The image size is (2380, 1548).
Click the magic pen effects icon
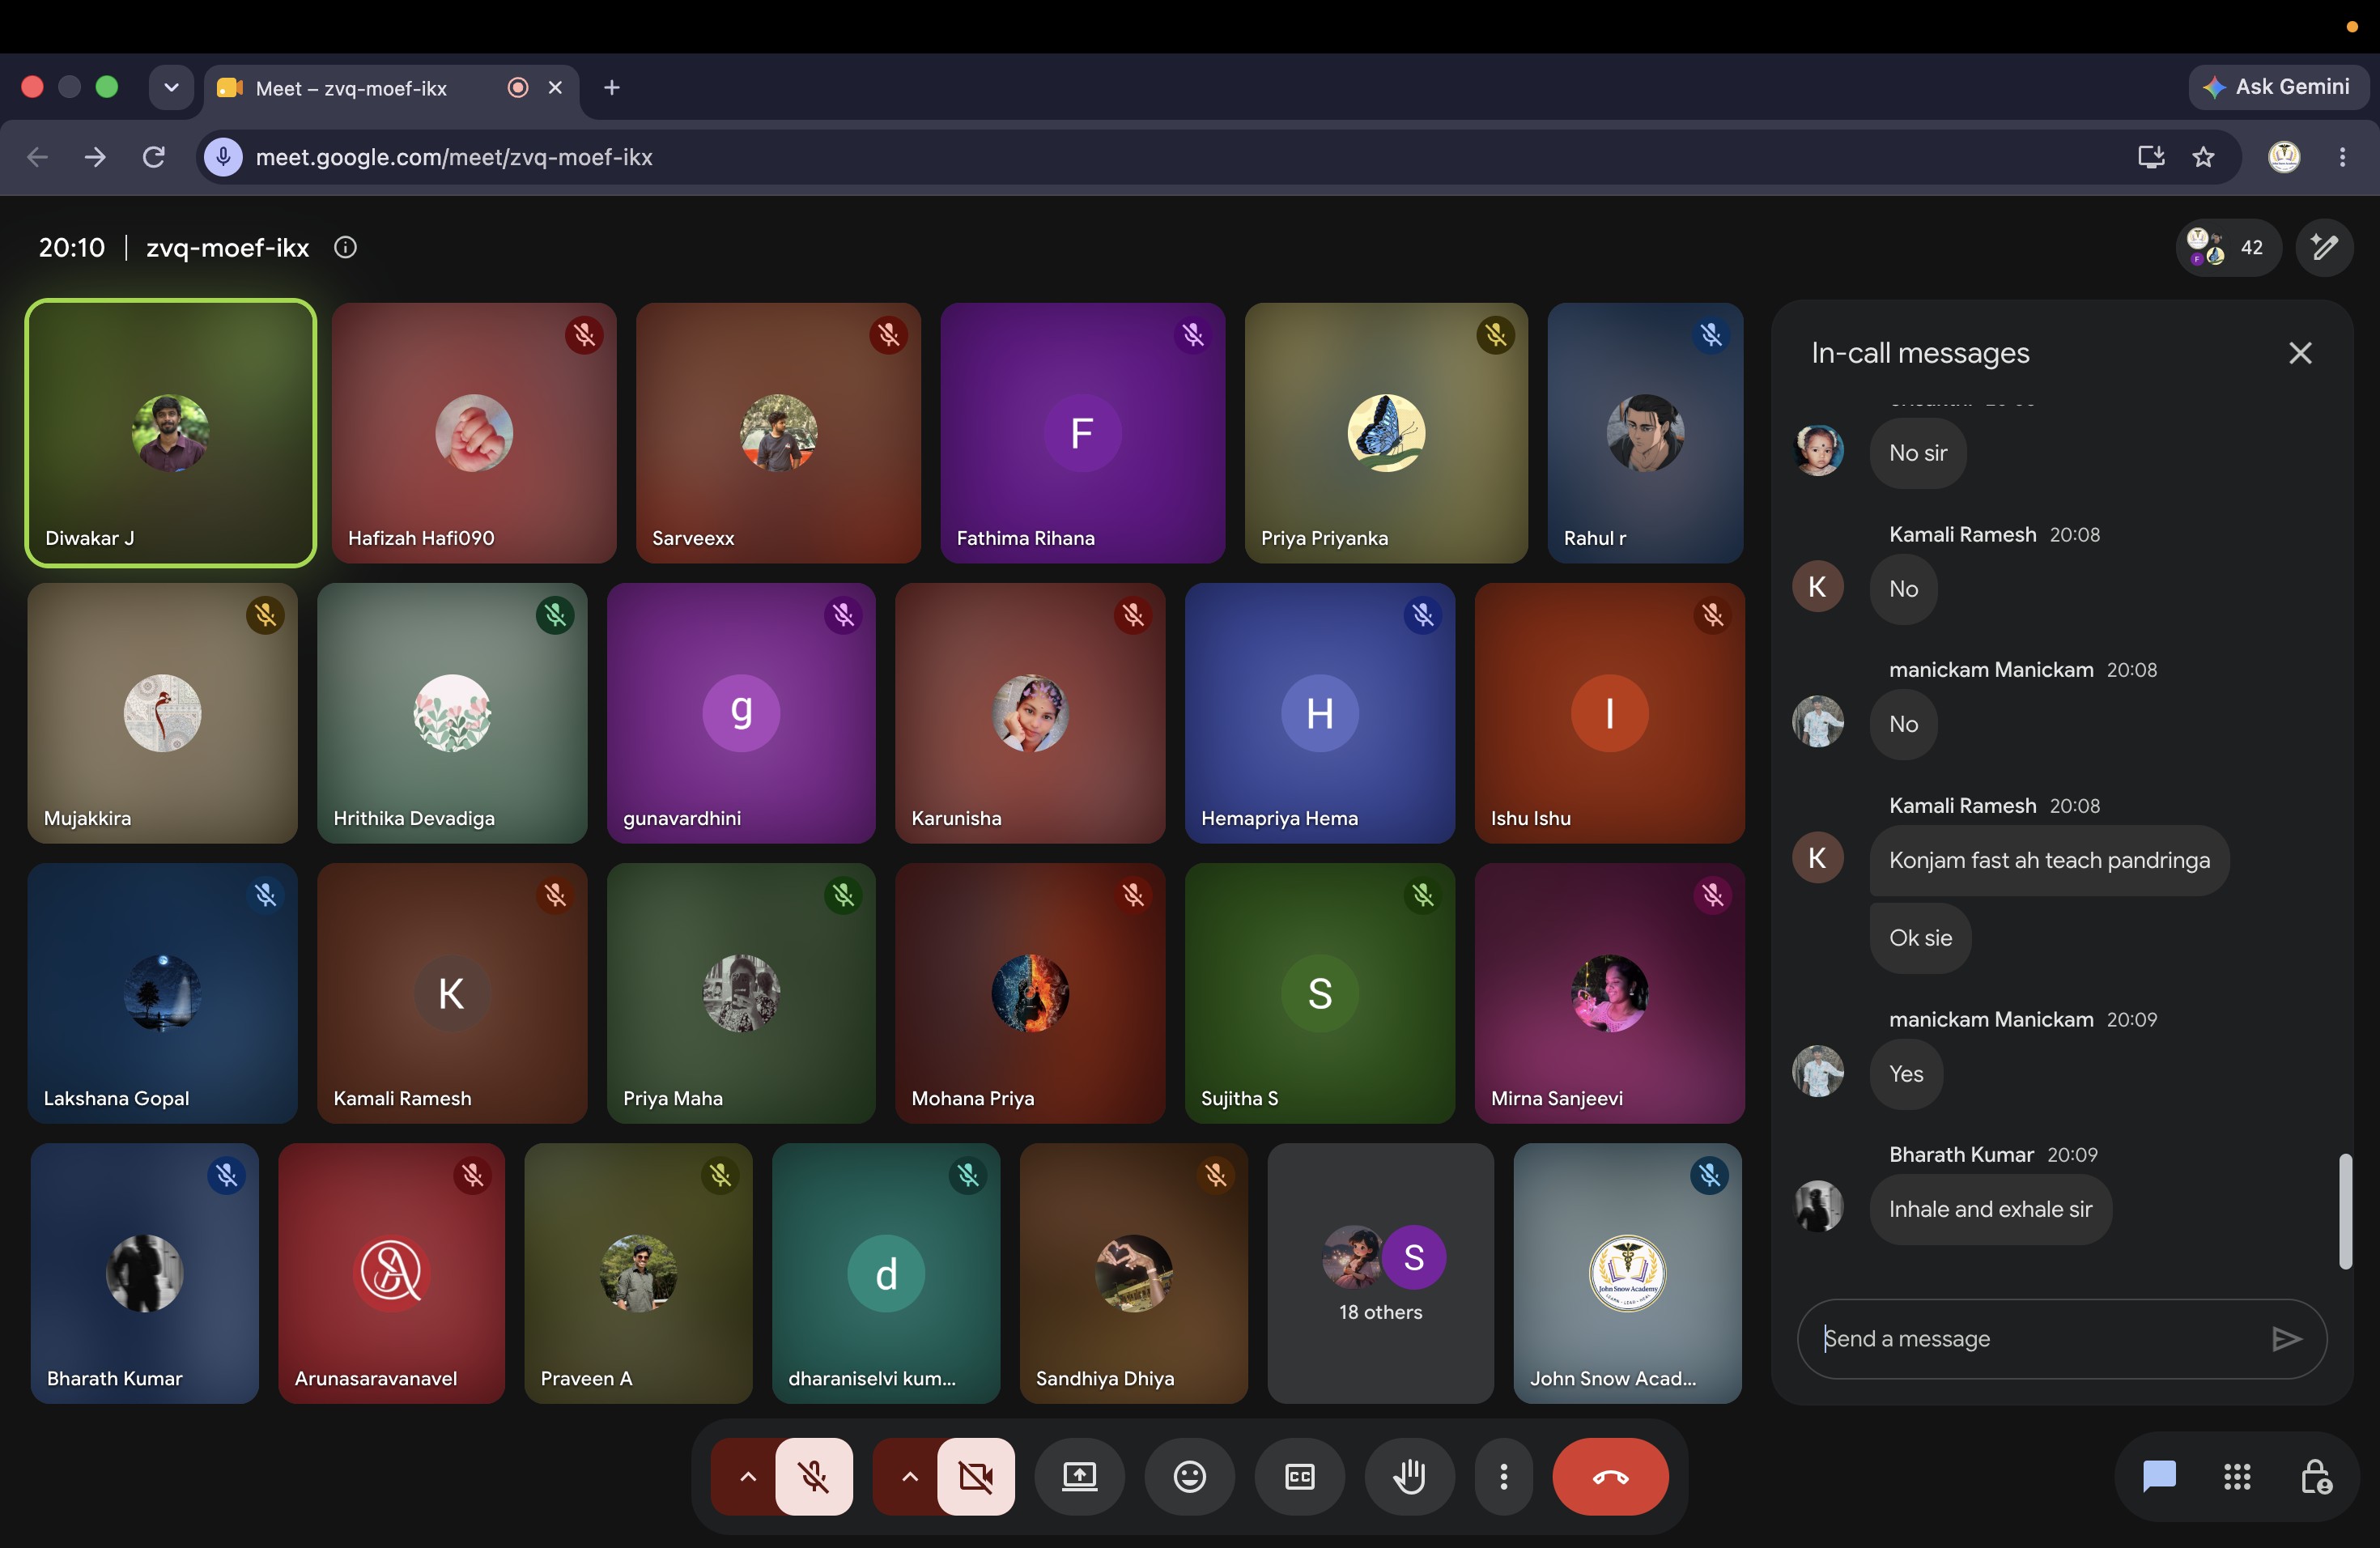point(2324,247)
